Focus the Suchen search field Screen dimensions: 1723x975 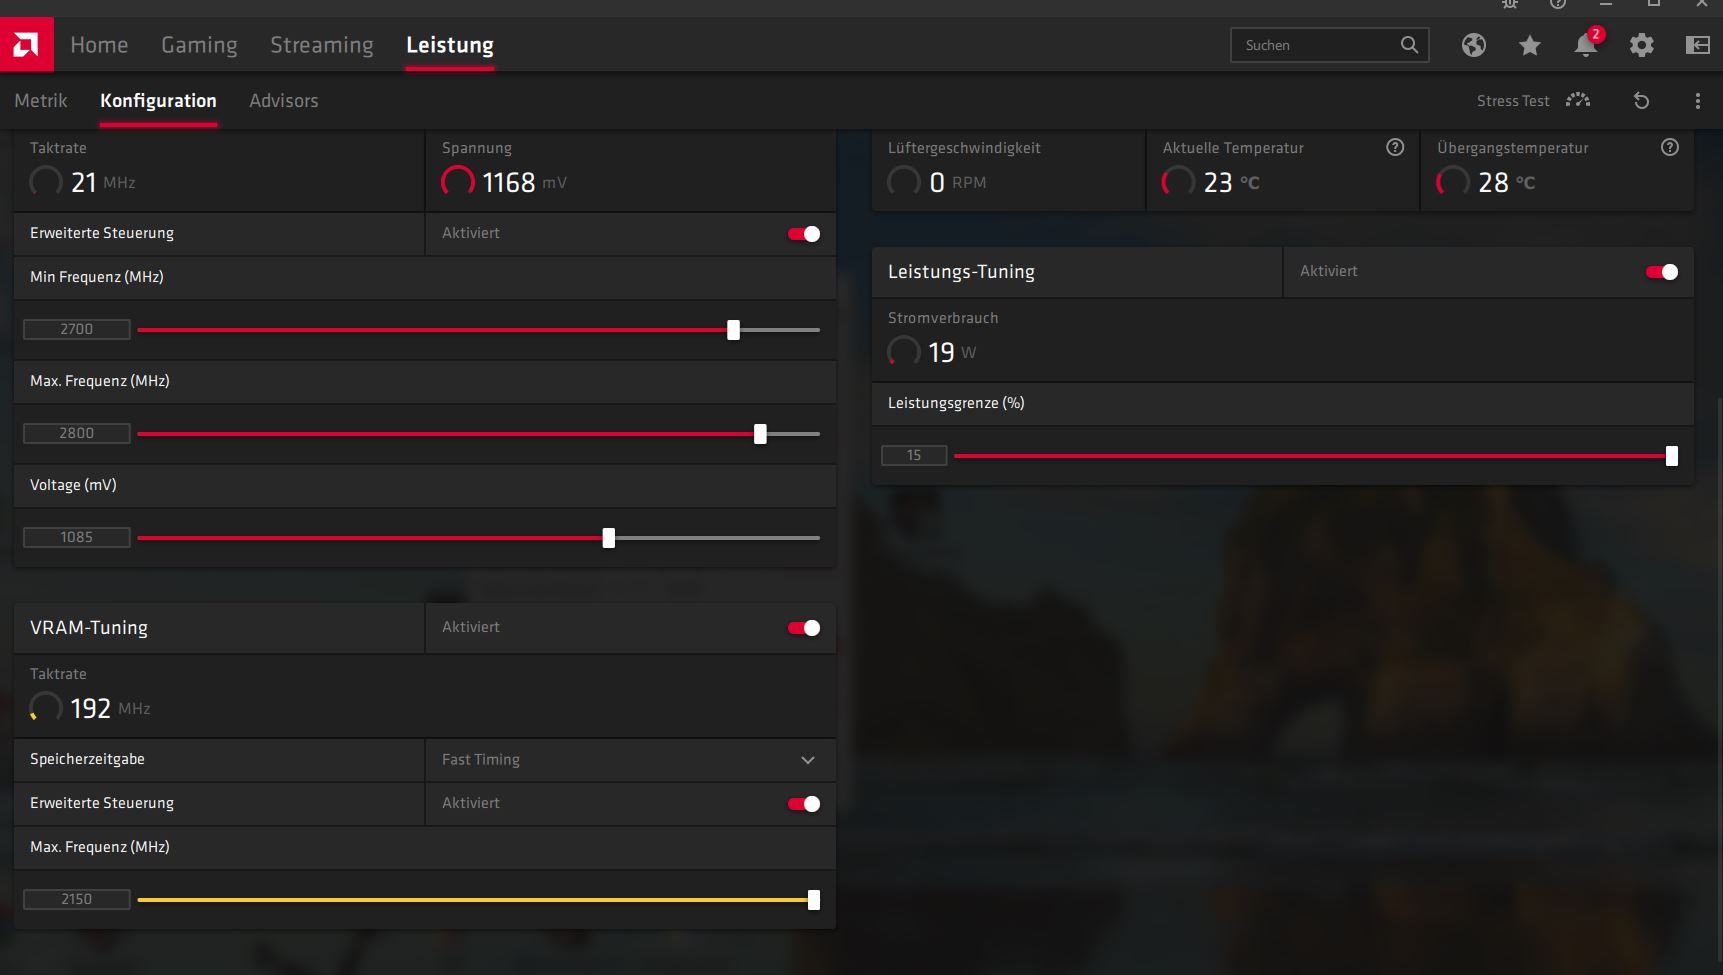[1329, 45]
